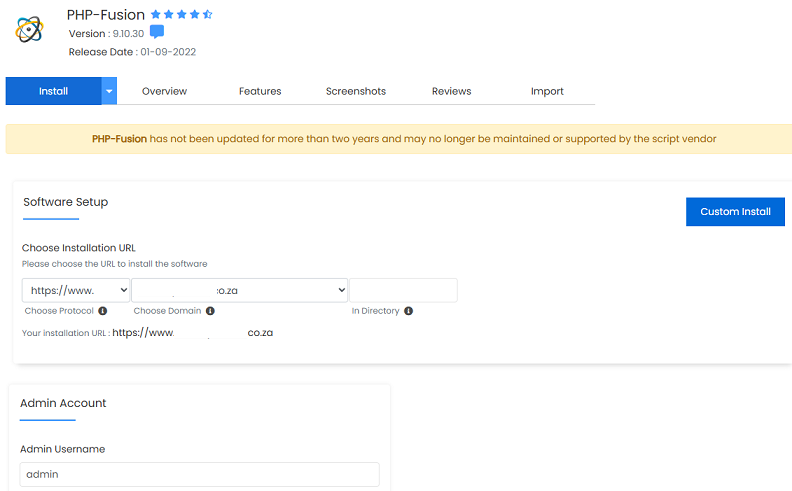Click the Choose Installation URL label
Image resolution: width=792 pixels, height=491 pixels.
click(79, 248)
